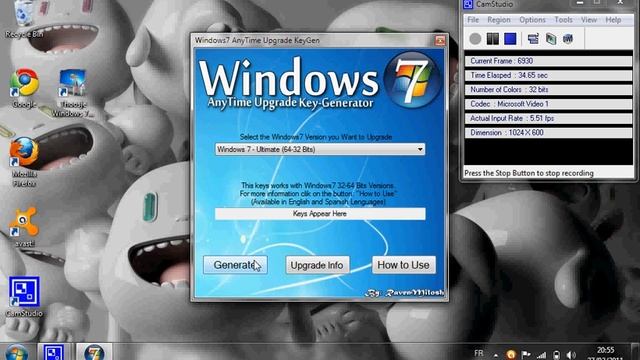
Task: Open the Windows Start menu
Action: tap(16, 353)
